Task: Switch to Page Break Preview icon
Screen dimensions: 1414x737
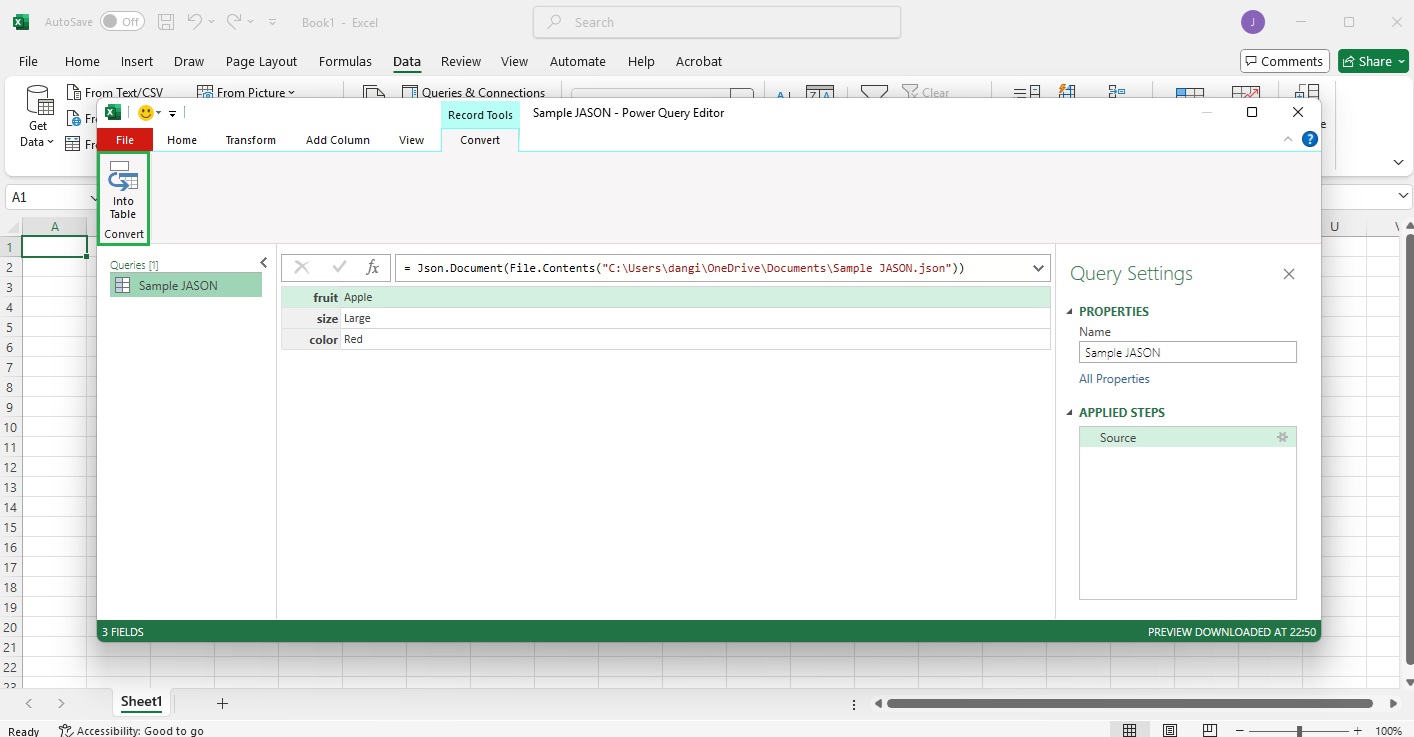Action: pos(1210,730)
